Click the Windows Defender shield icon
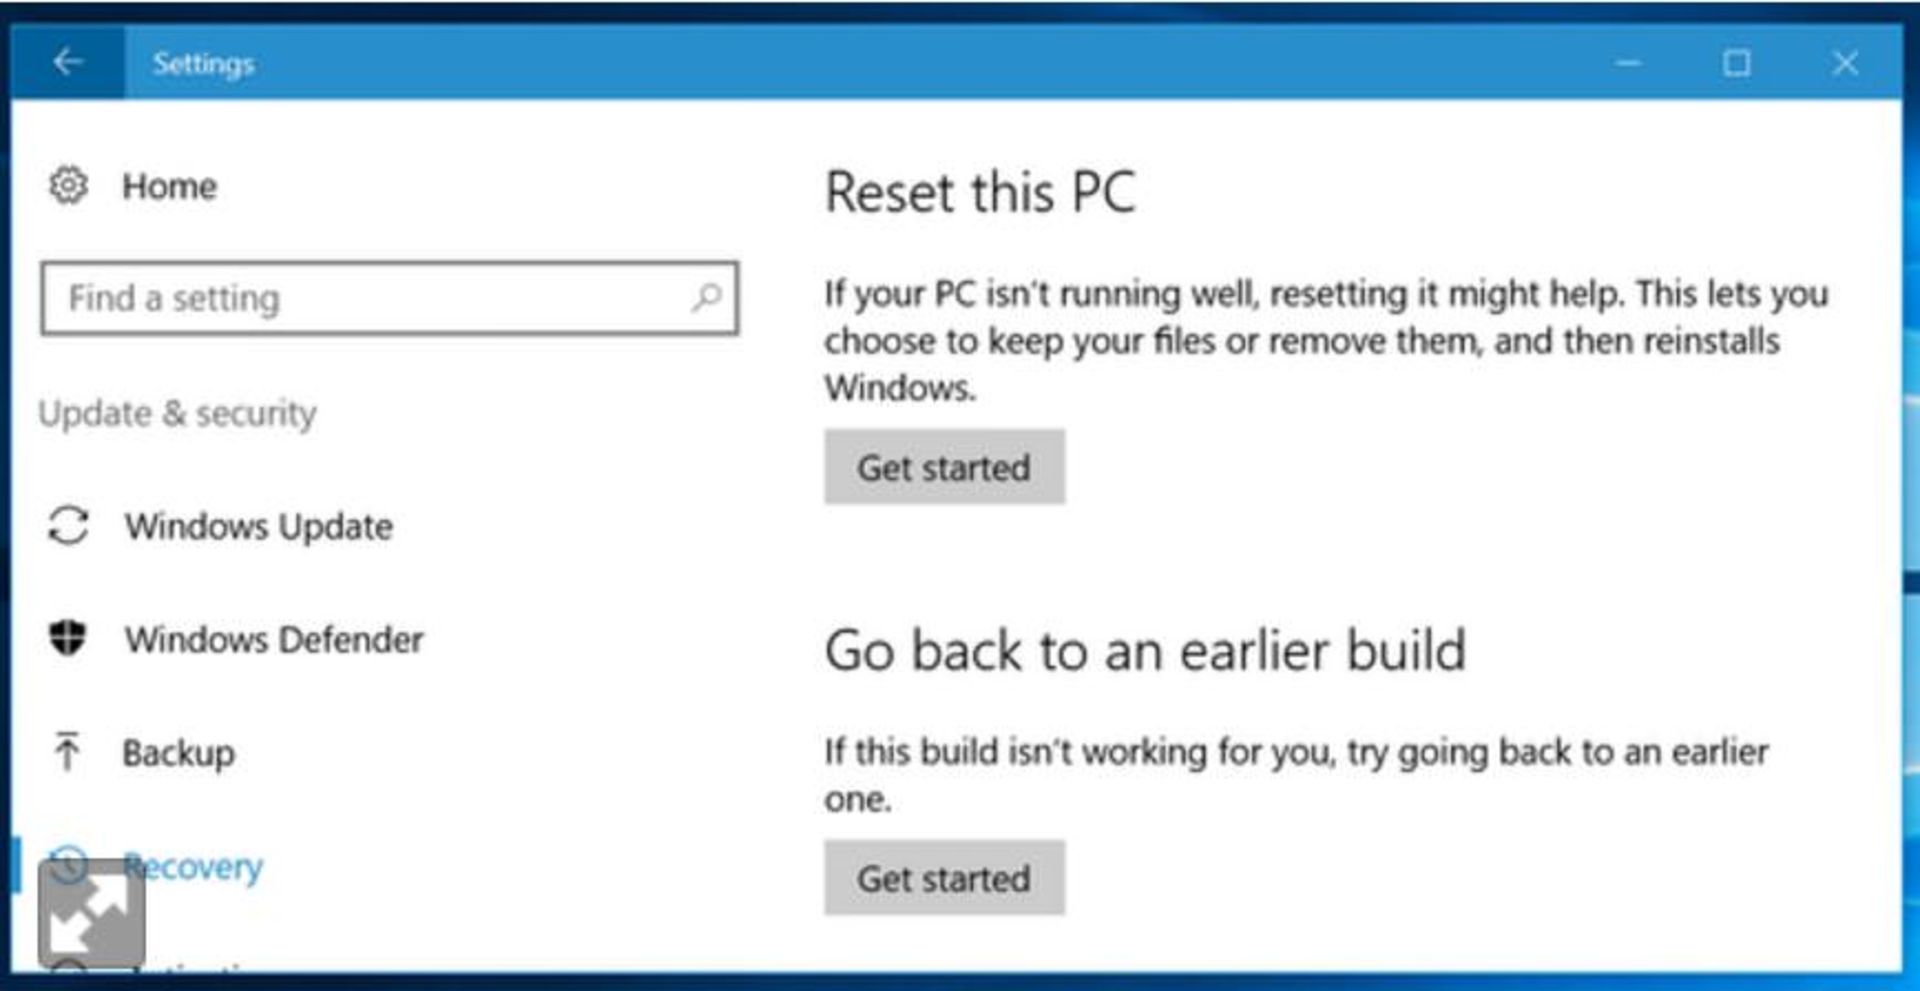This screenshot has width=1920, height=991. click(x=68, y=638)
